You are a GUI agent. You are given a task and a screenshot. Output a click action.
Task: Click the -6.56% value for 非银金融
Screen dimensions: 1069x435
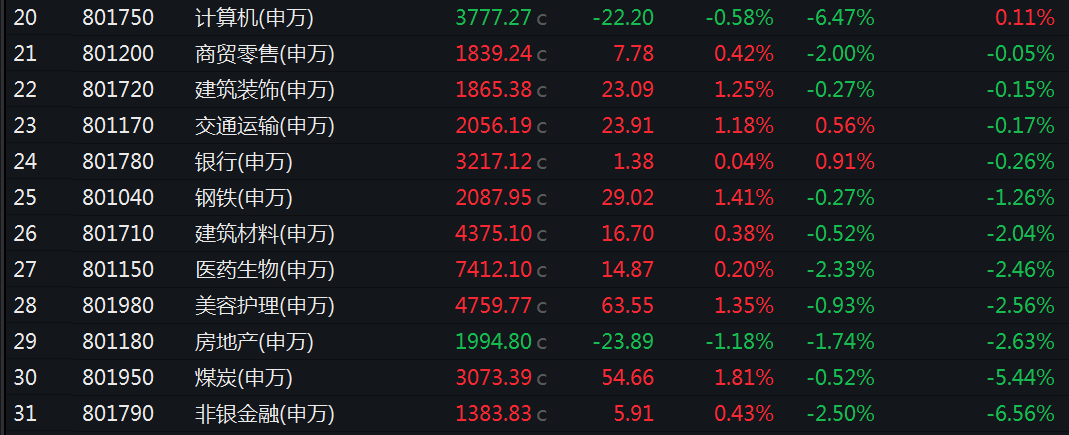pyautogui.click(x=1020, y=413)
